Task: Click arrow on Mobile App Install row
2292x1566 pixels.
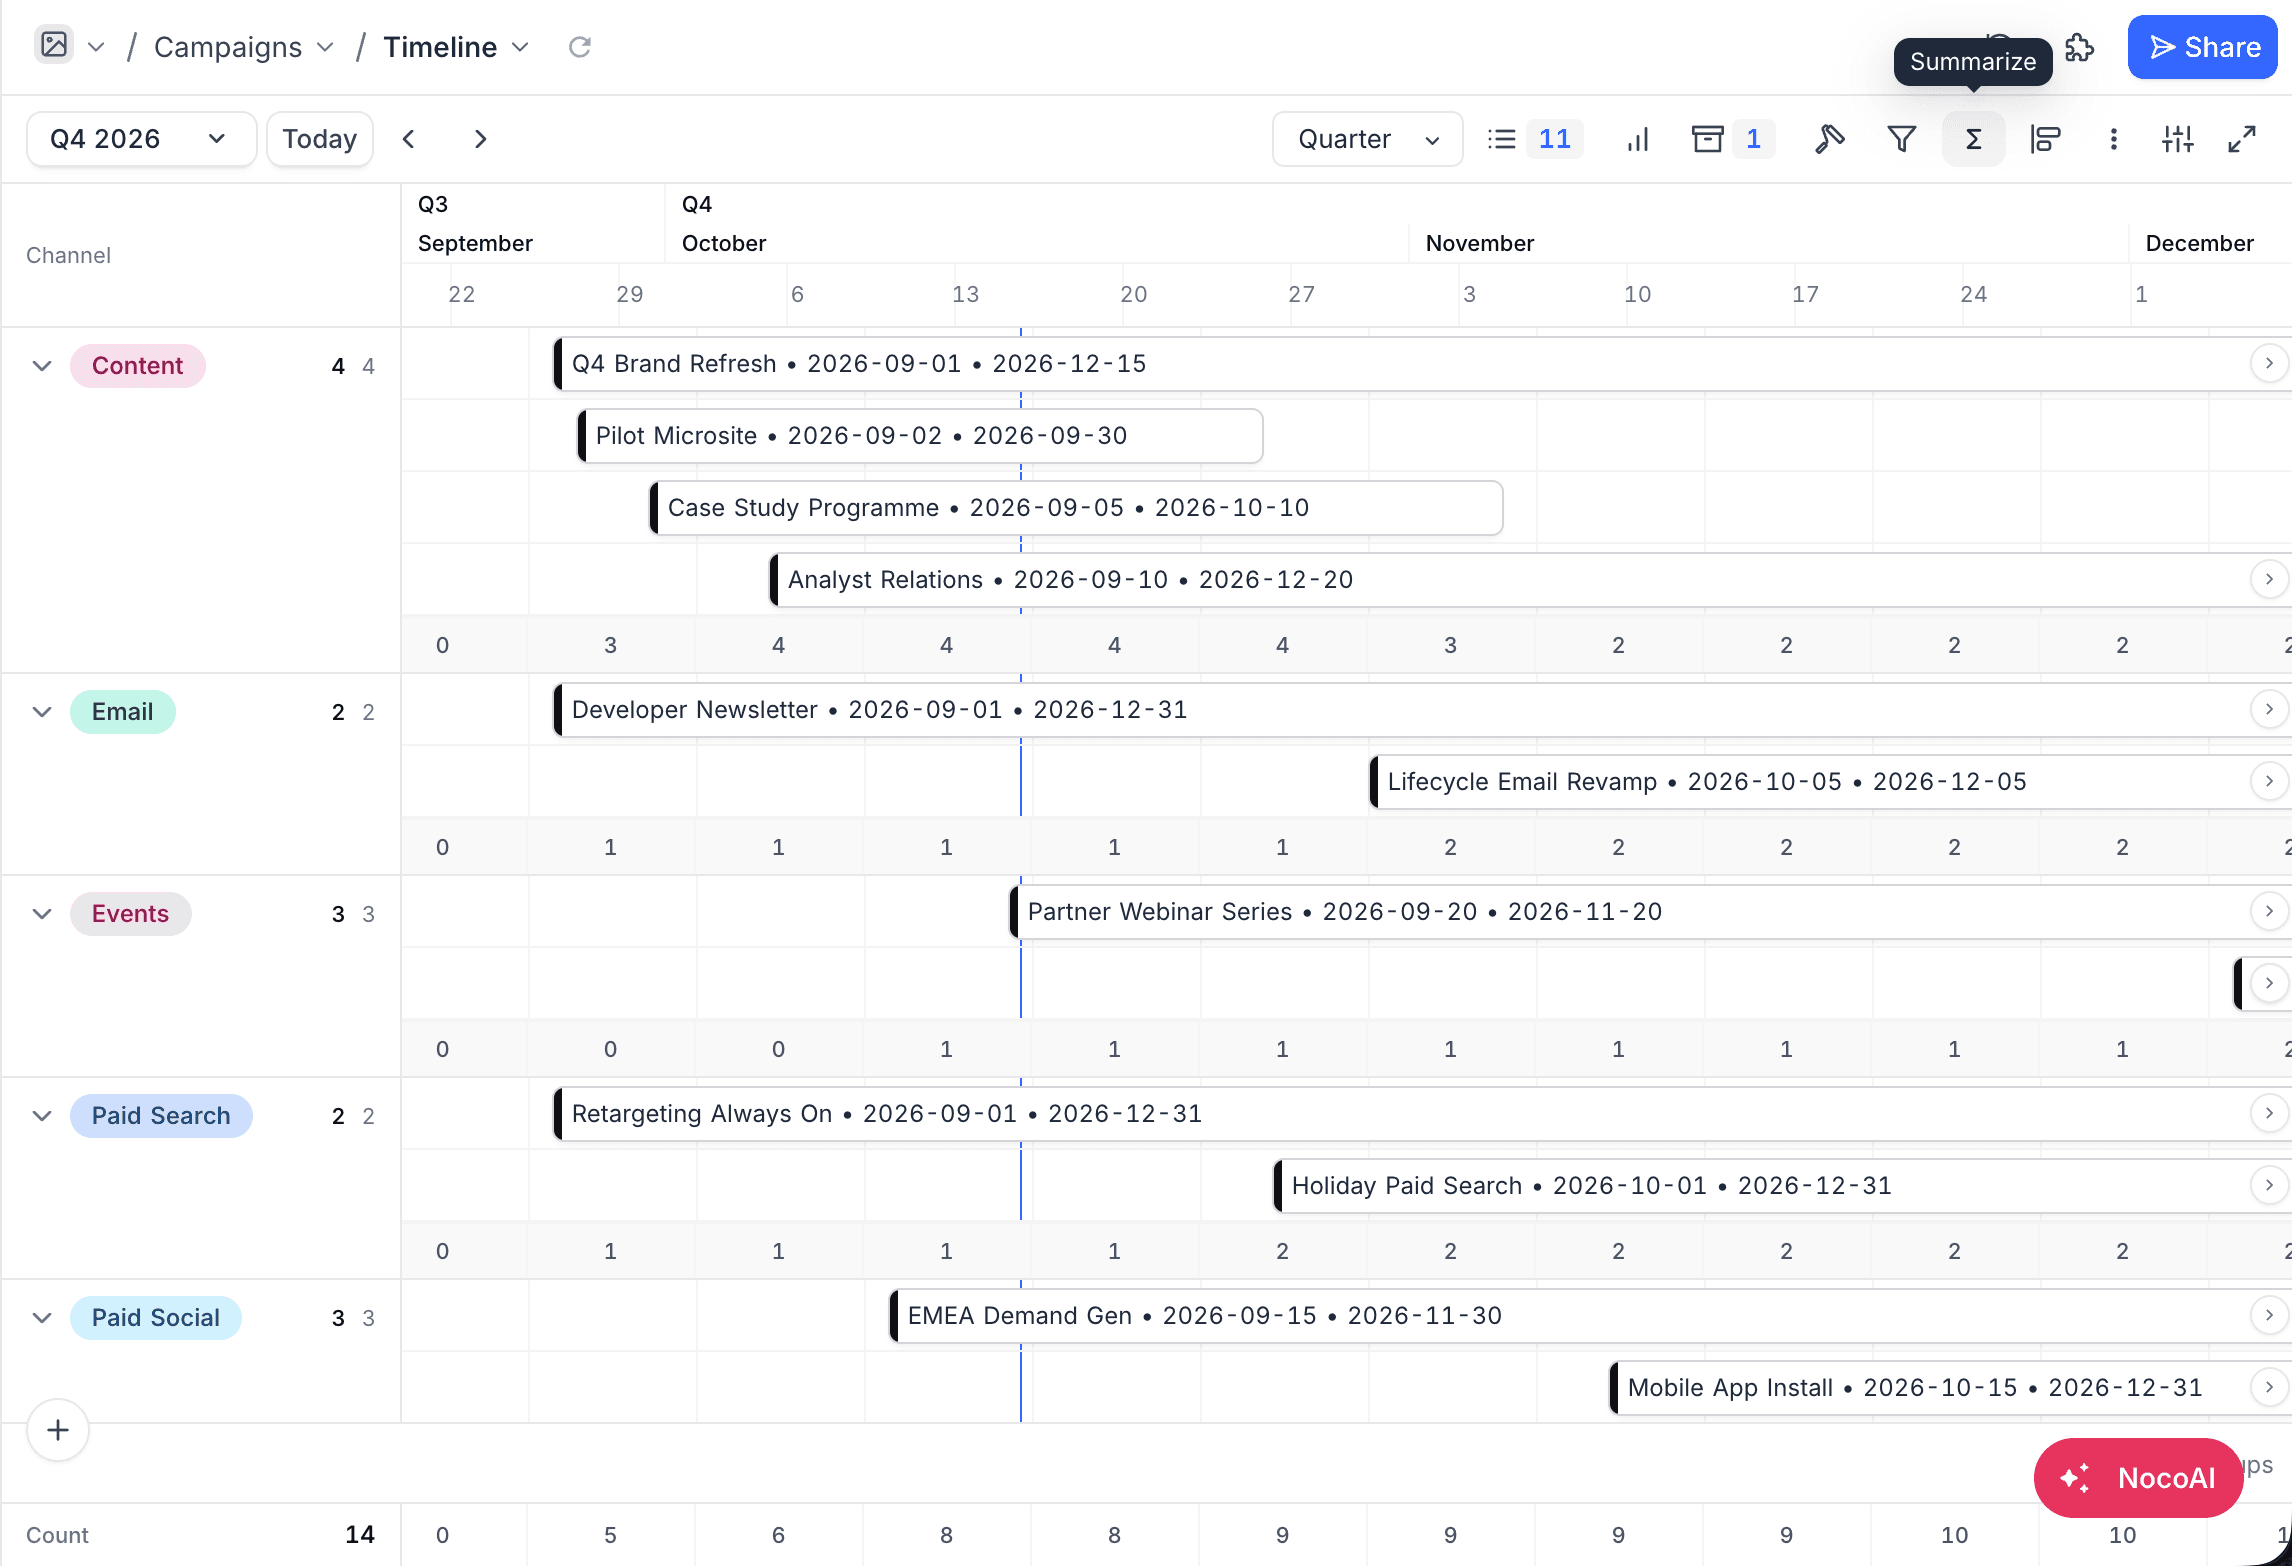Action: point(2269,1387)
